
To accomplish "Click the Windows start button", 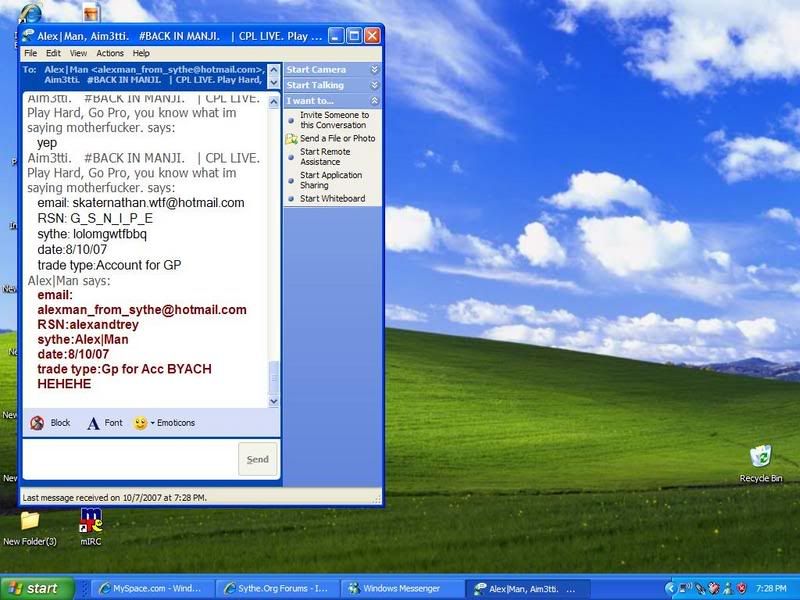I will pyautogui.click(x=37, y=588).
